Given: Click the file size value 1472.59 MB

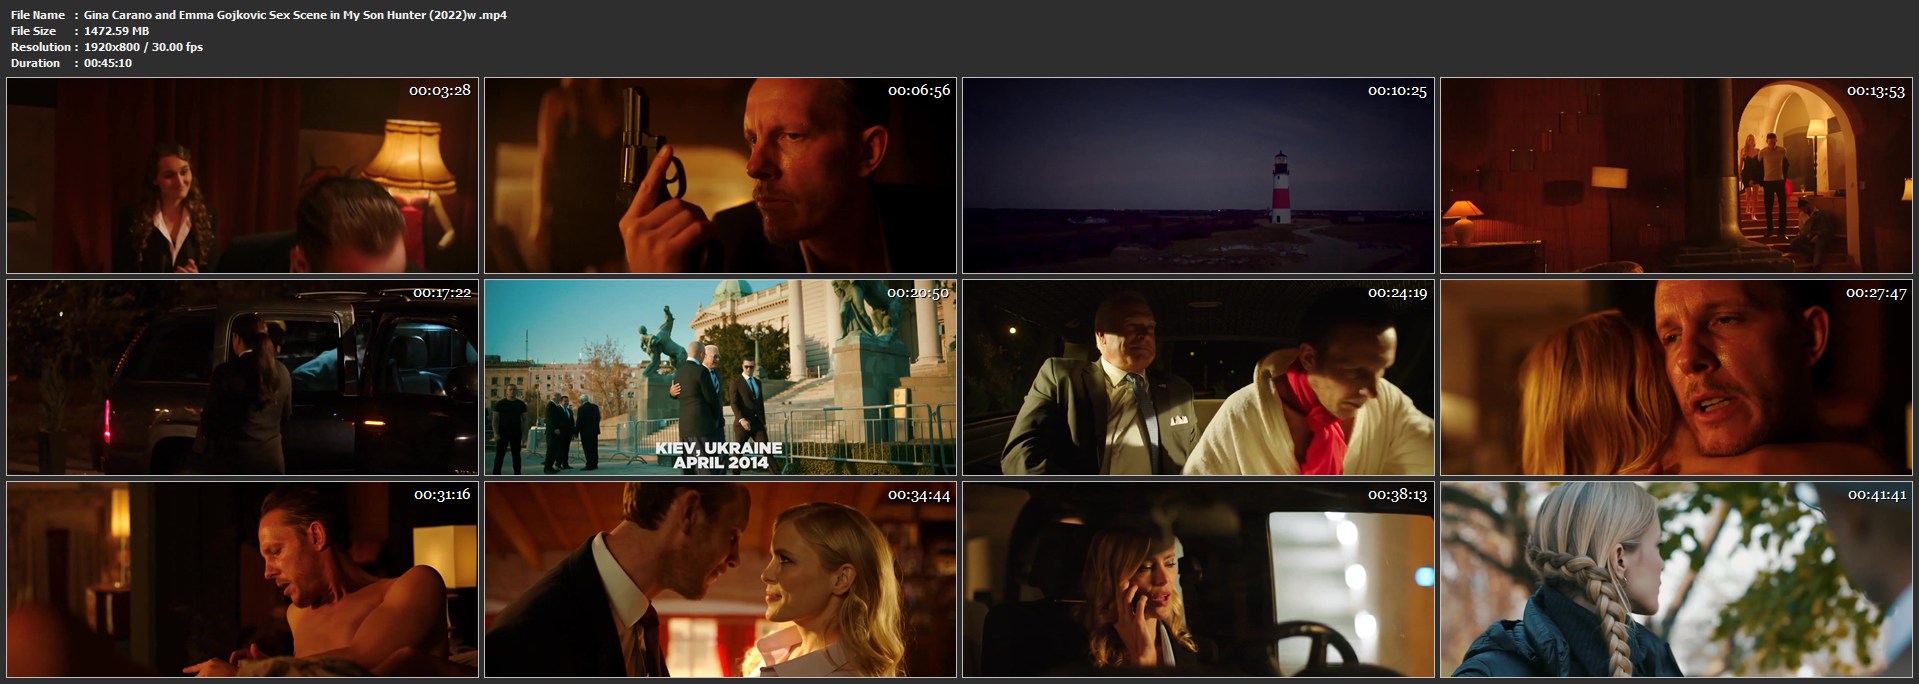Looking at the screenshot, I should pos(117,31).
